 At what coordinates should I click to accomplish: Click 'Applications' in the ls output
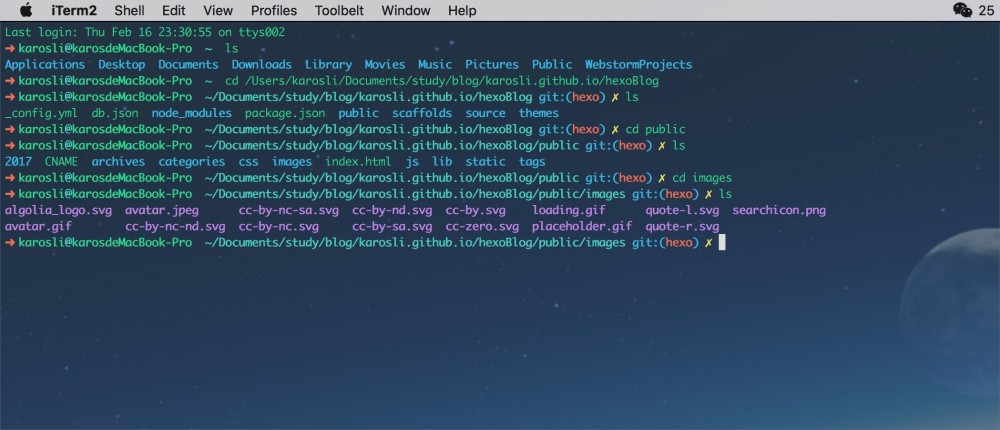pos(45,64)
